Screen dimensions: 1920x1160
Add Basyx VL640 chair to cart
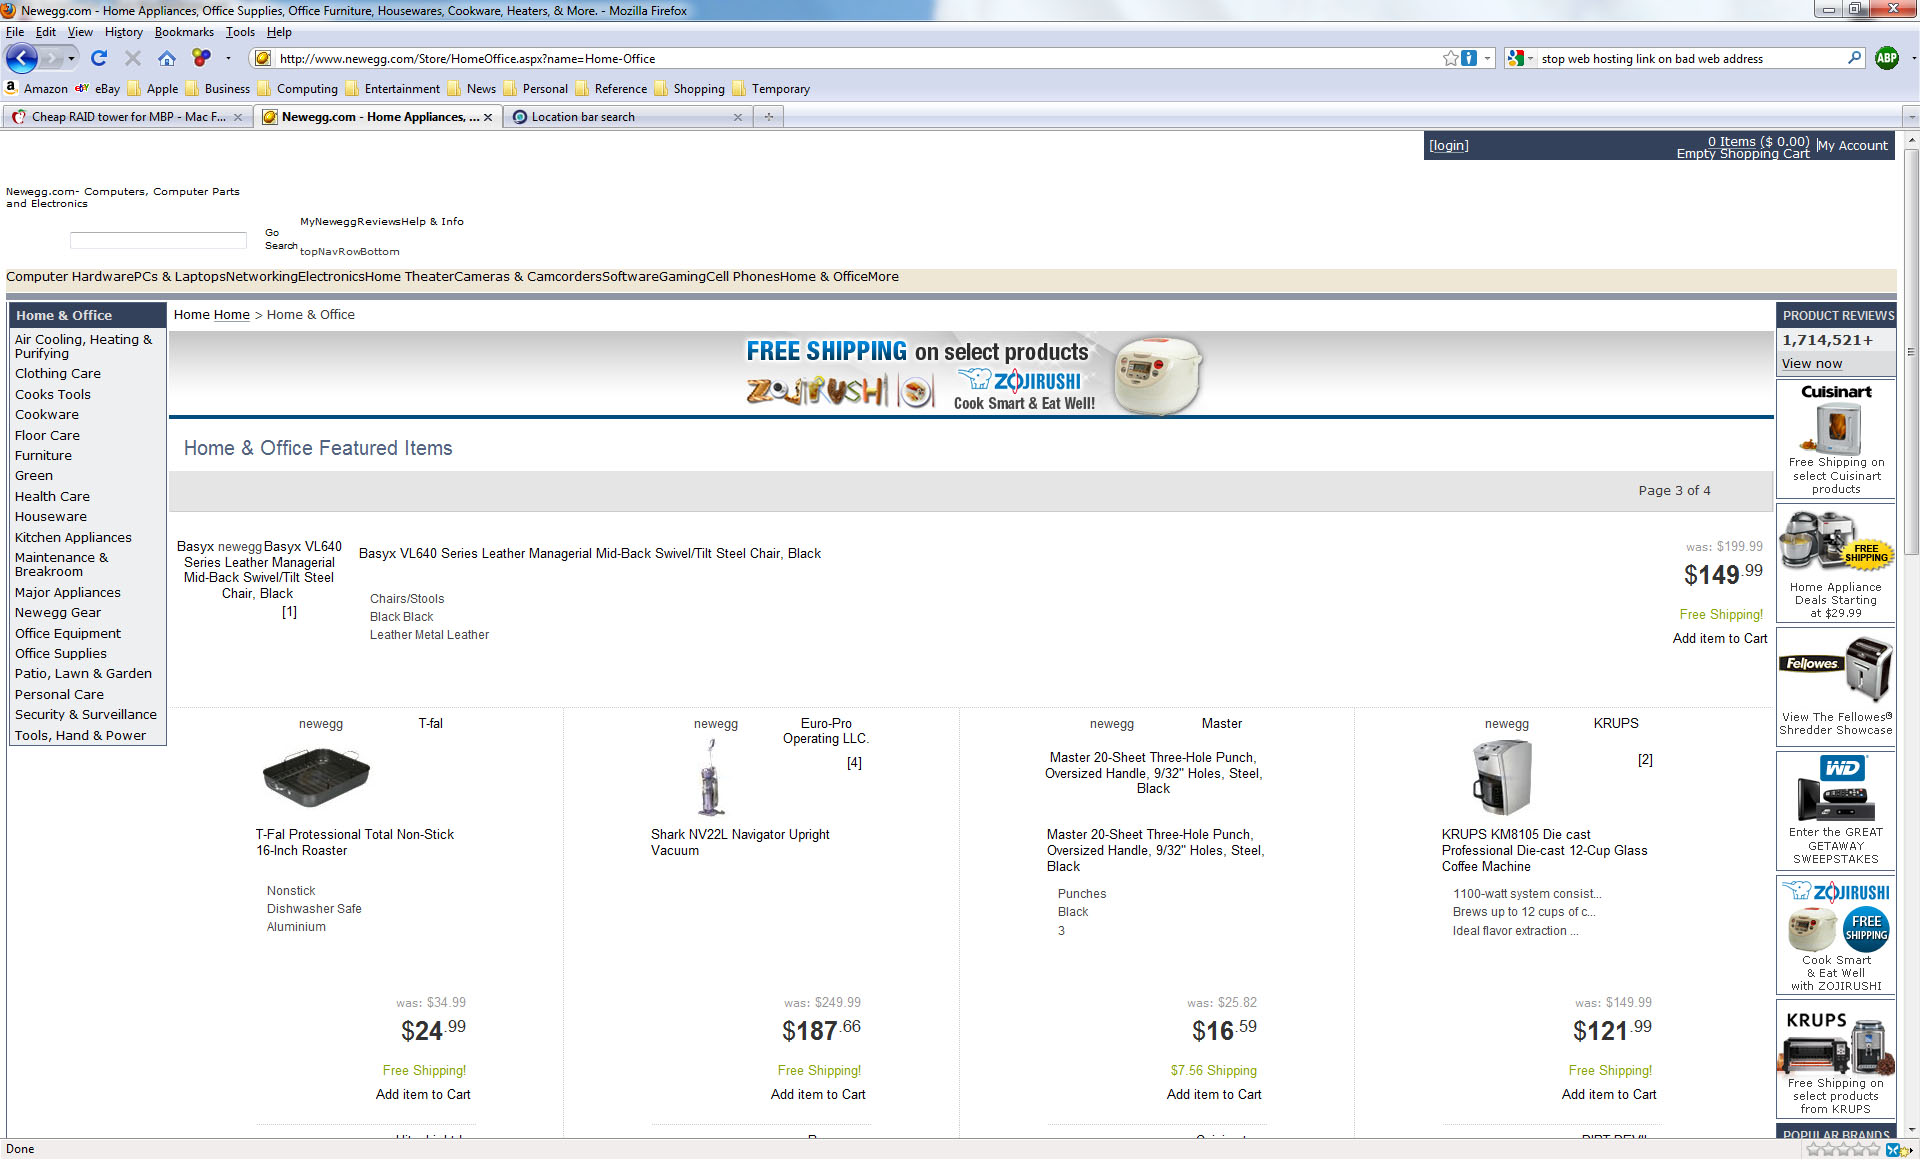[x=1720, y=638]
